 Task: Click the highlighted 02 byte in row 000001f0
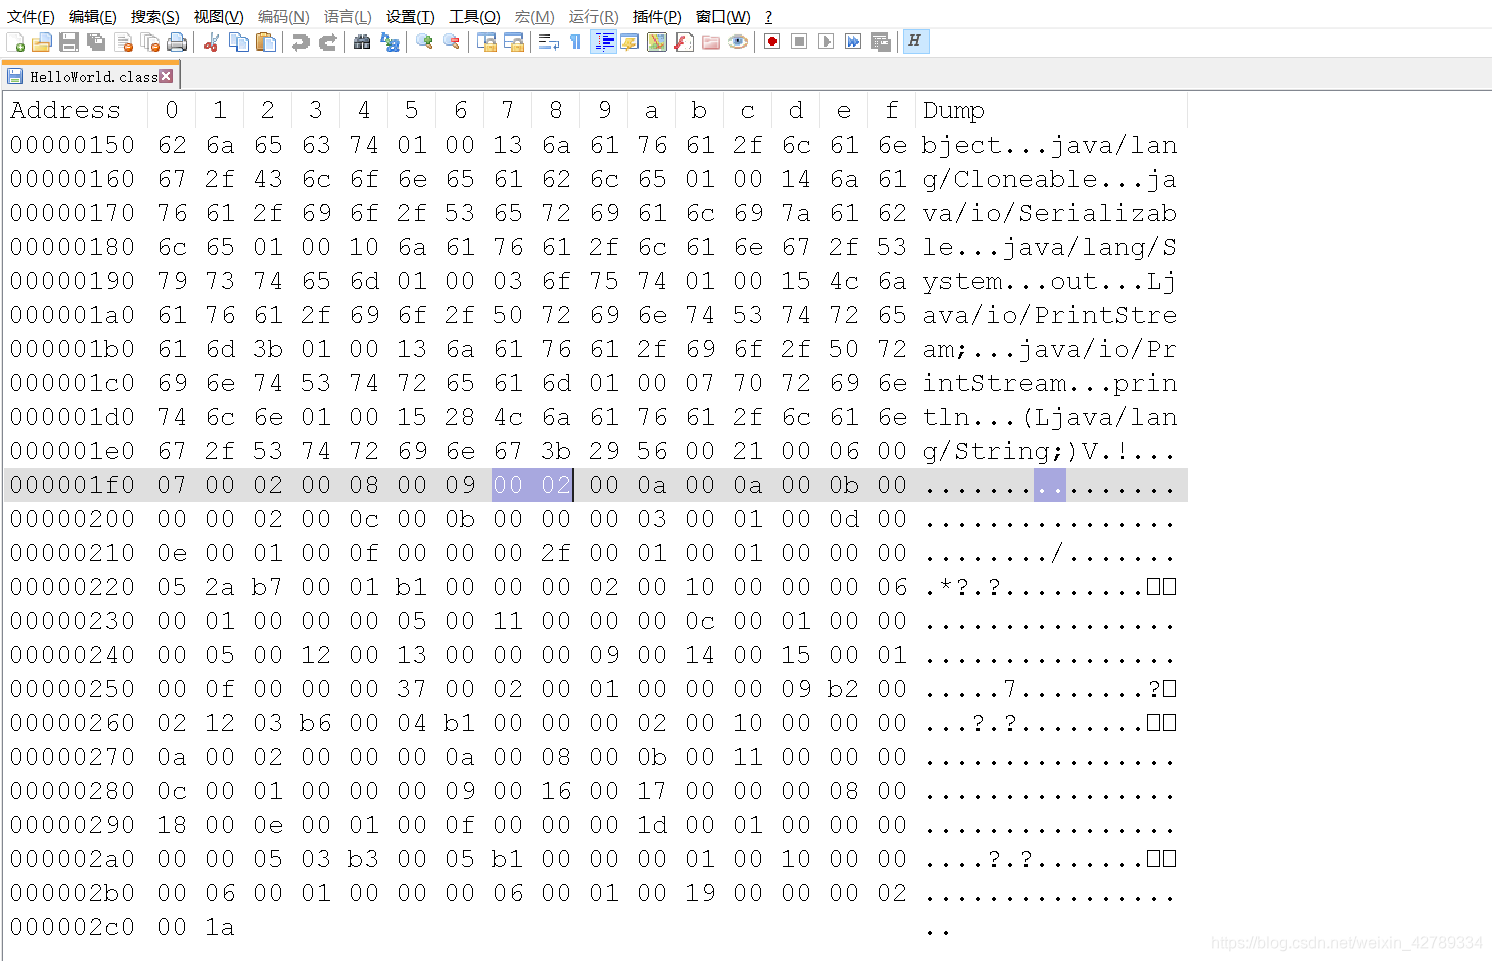pyautogui.click(x=556, y=485)
